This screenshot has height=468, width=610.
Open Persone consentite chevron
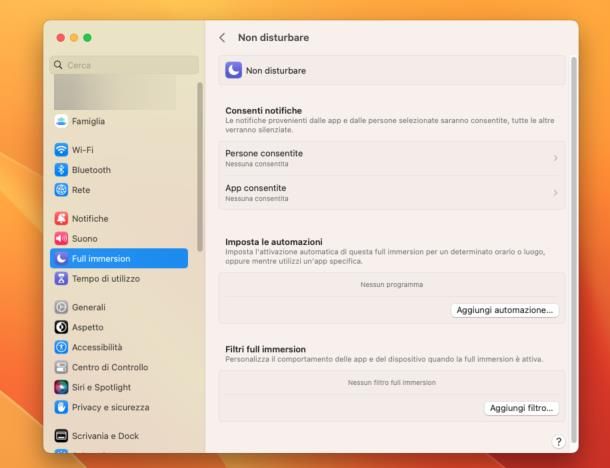556,158
